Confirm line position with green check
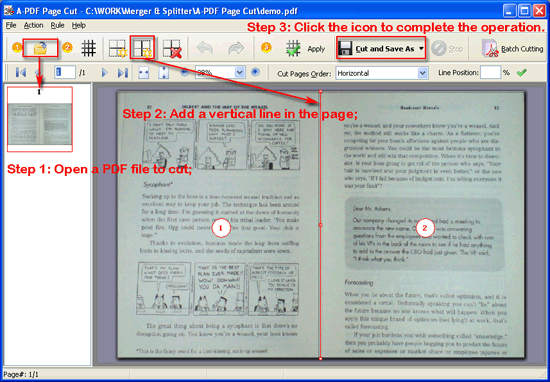Viewport: 550px width, 382px height. (522, 73)
